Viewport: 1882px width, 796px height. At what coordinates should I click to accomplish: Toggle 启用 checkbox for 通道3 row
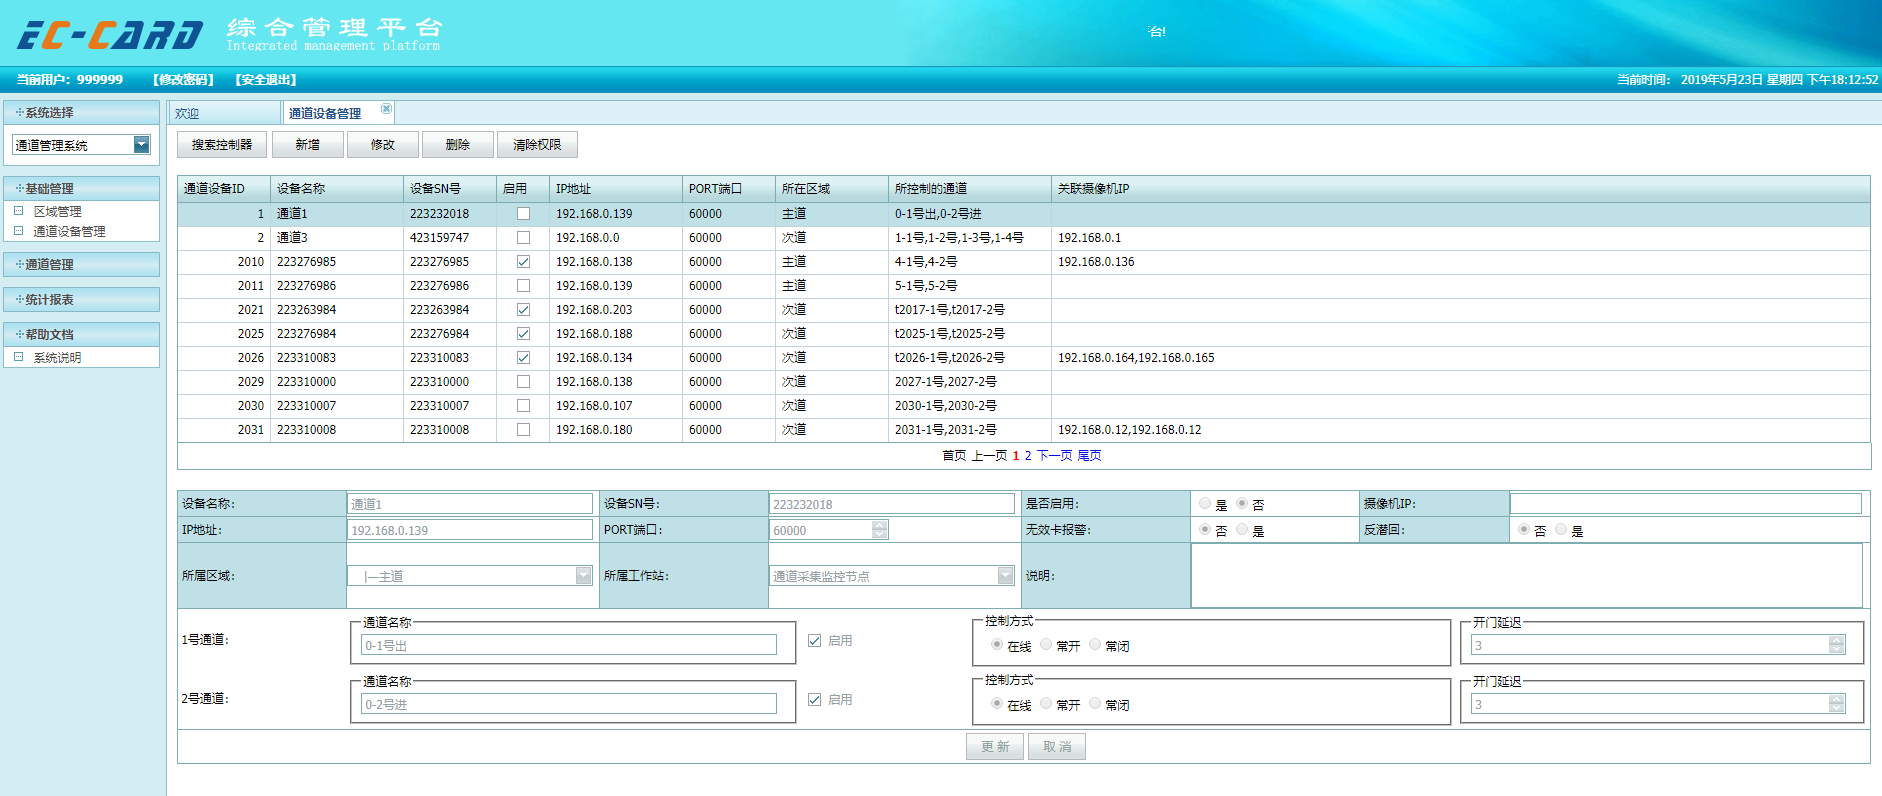pos(523,238)
